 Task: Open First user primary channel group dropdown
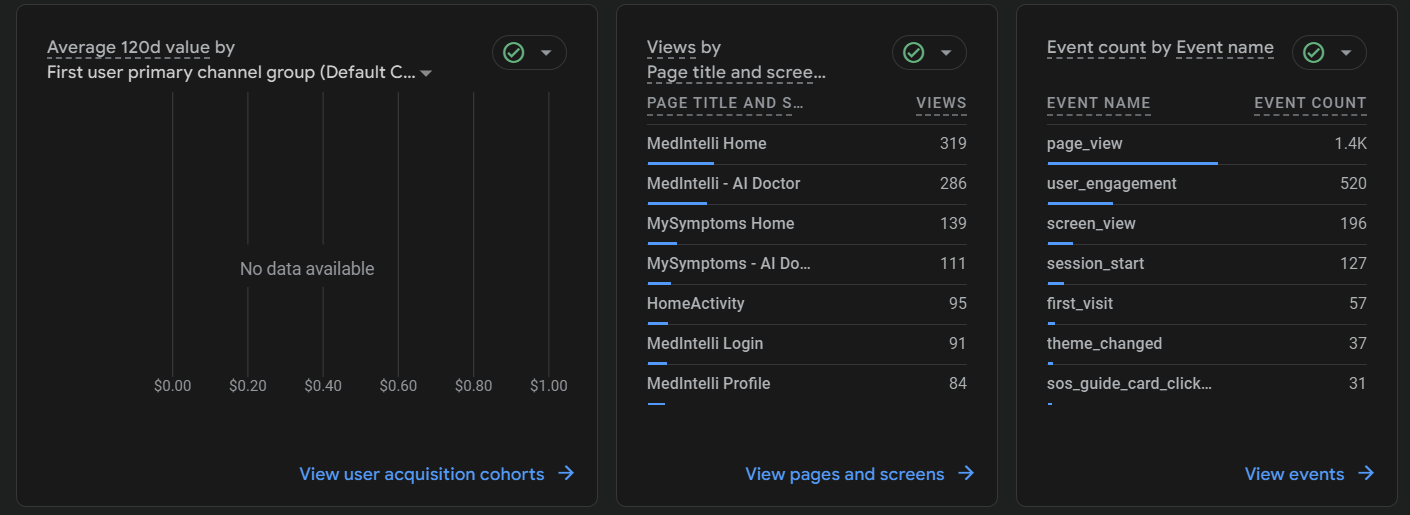coord(426,73)
